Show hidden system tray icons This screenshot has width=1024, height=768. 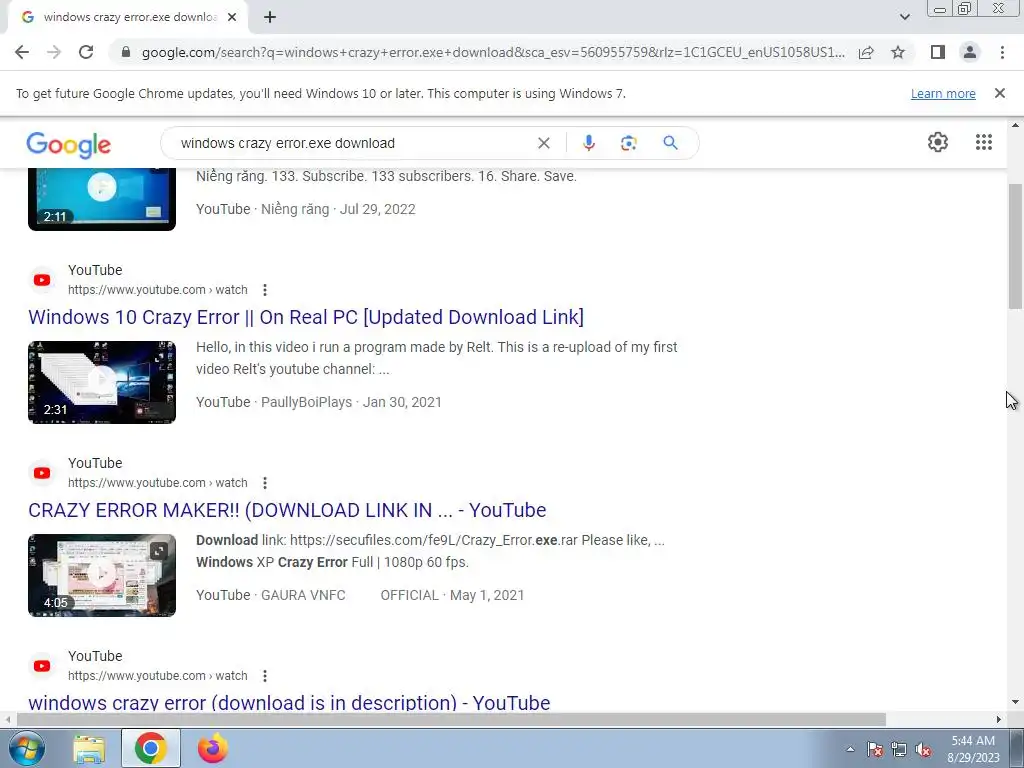[x=850, y=749]
